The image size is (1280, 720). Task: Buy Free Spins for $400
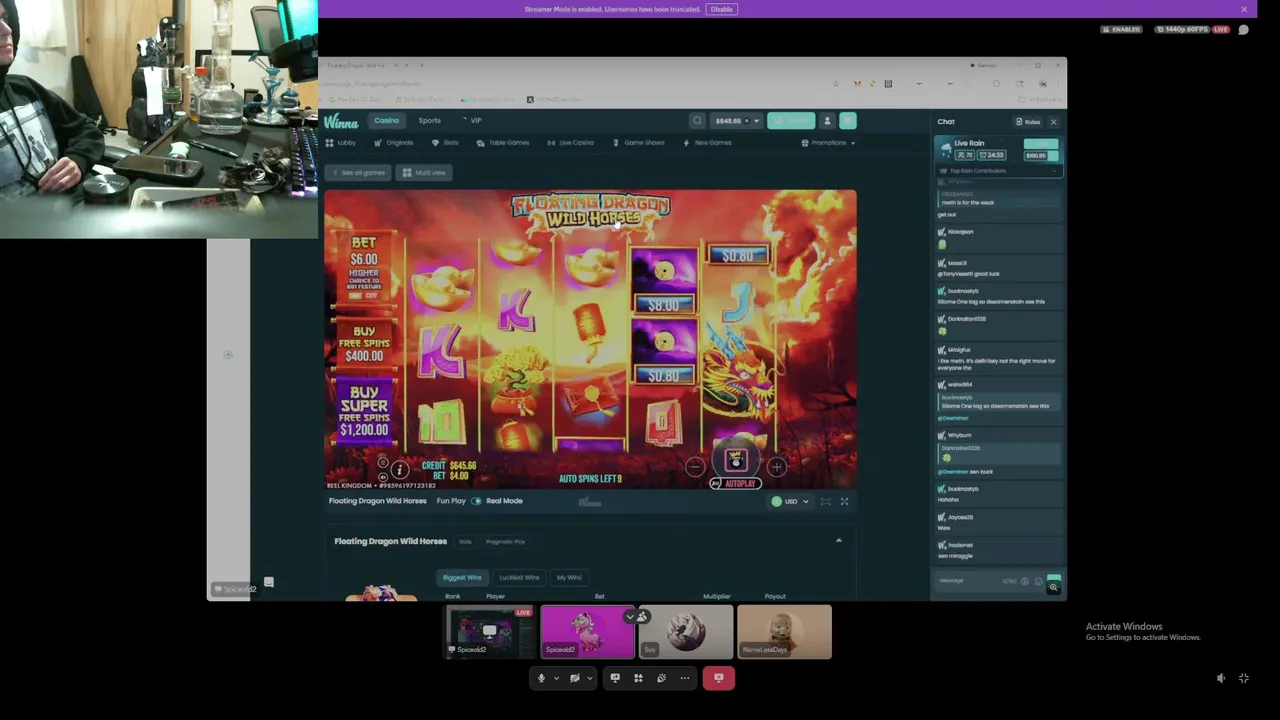pyautogui.click(x=364, y=344)
